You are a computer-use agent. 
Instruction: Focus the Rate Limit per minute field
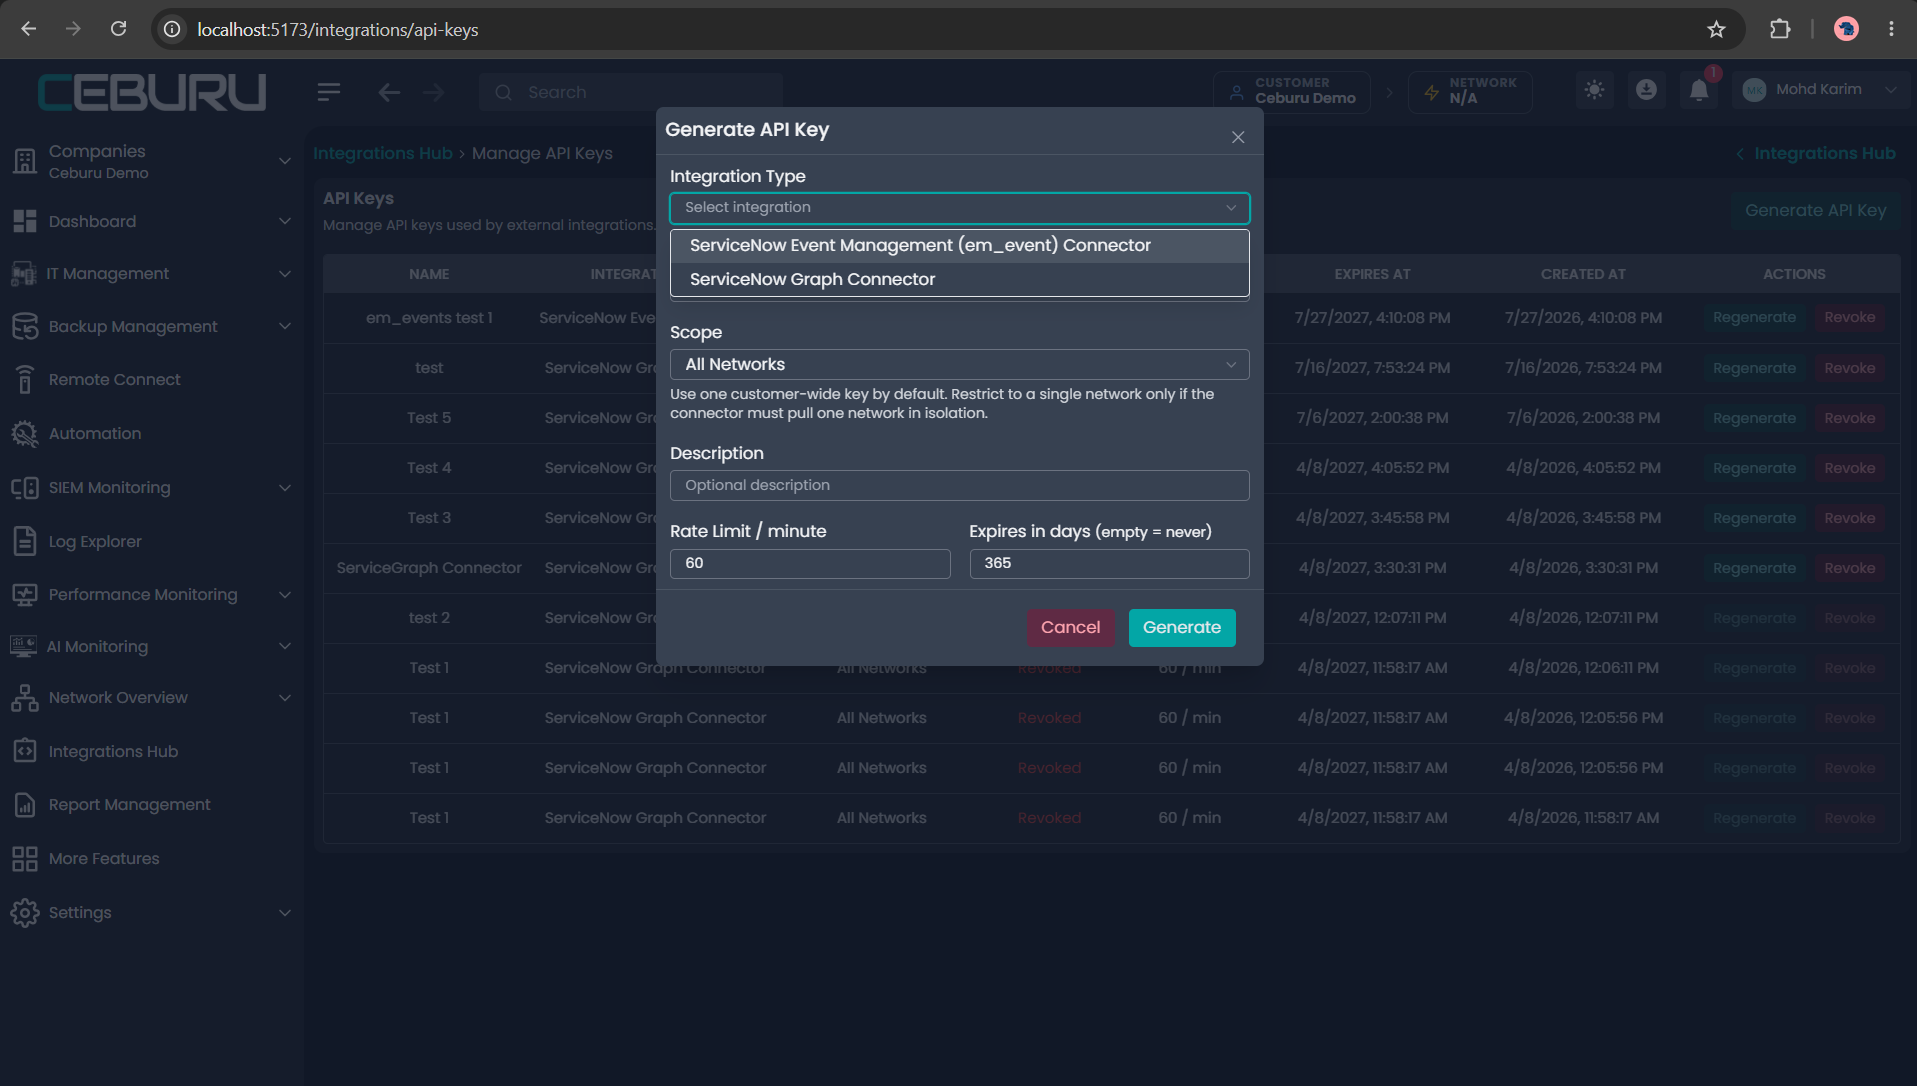coord(810,563)
